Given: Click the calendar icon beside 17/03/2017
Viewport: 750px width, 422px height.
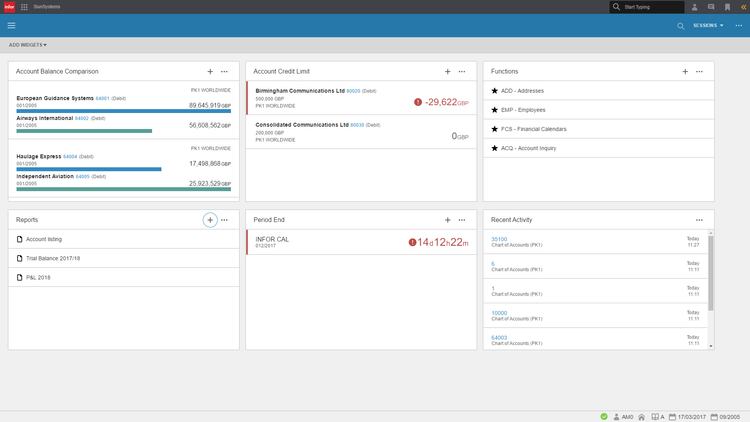Looking at the screenshot, I should click(672, 417).
